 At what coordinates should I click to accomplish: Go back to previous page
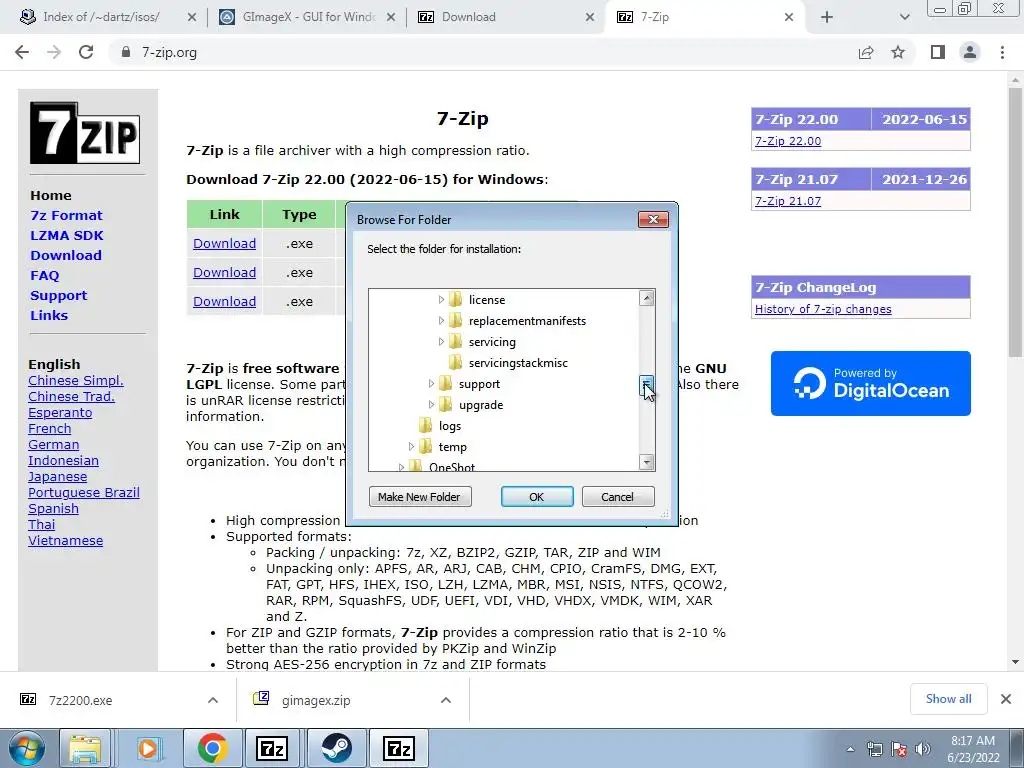tap(22, 52)
